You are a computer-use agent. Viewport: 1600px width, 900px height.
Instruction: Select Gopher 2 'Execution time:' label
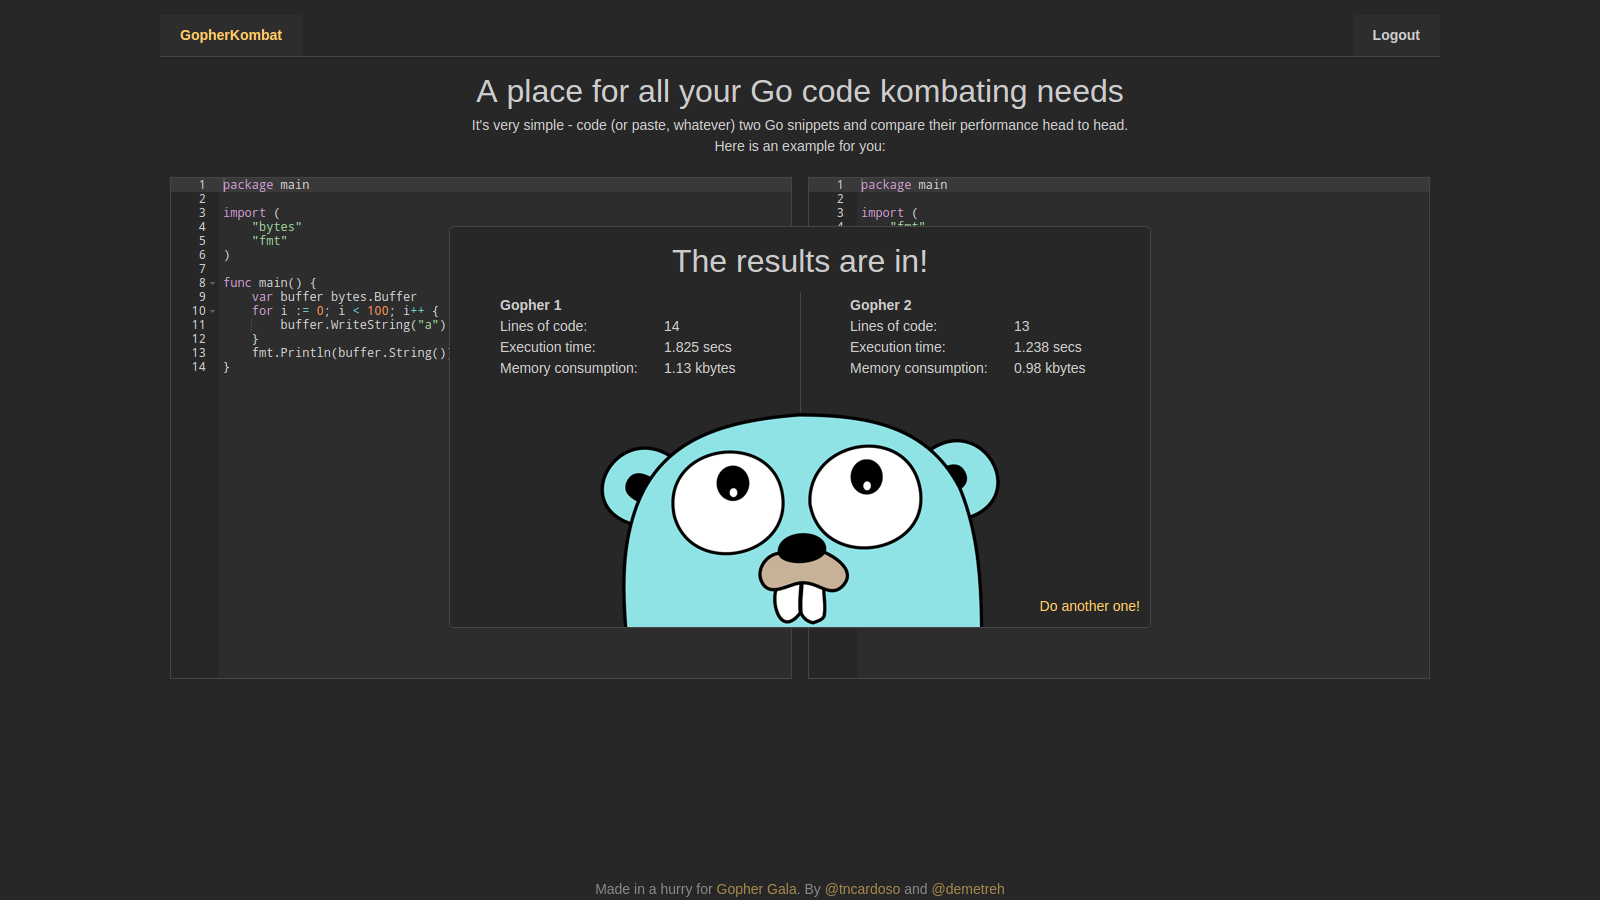[898, 347]
